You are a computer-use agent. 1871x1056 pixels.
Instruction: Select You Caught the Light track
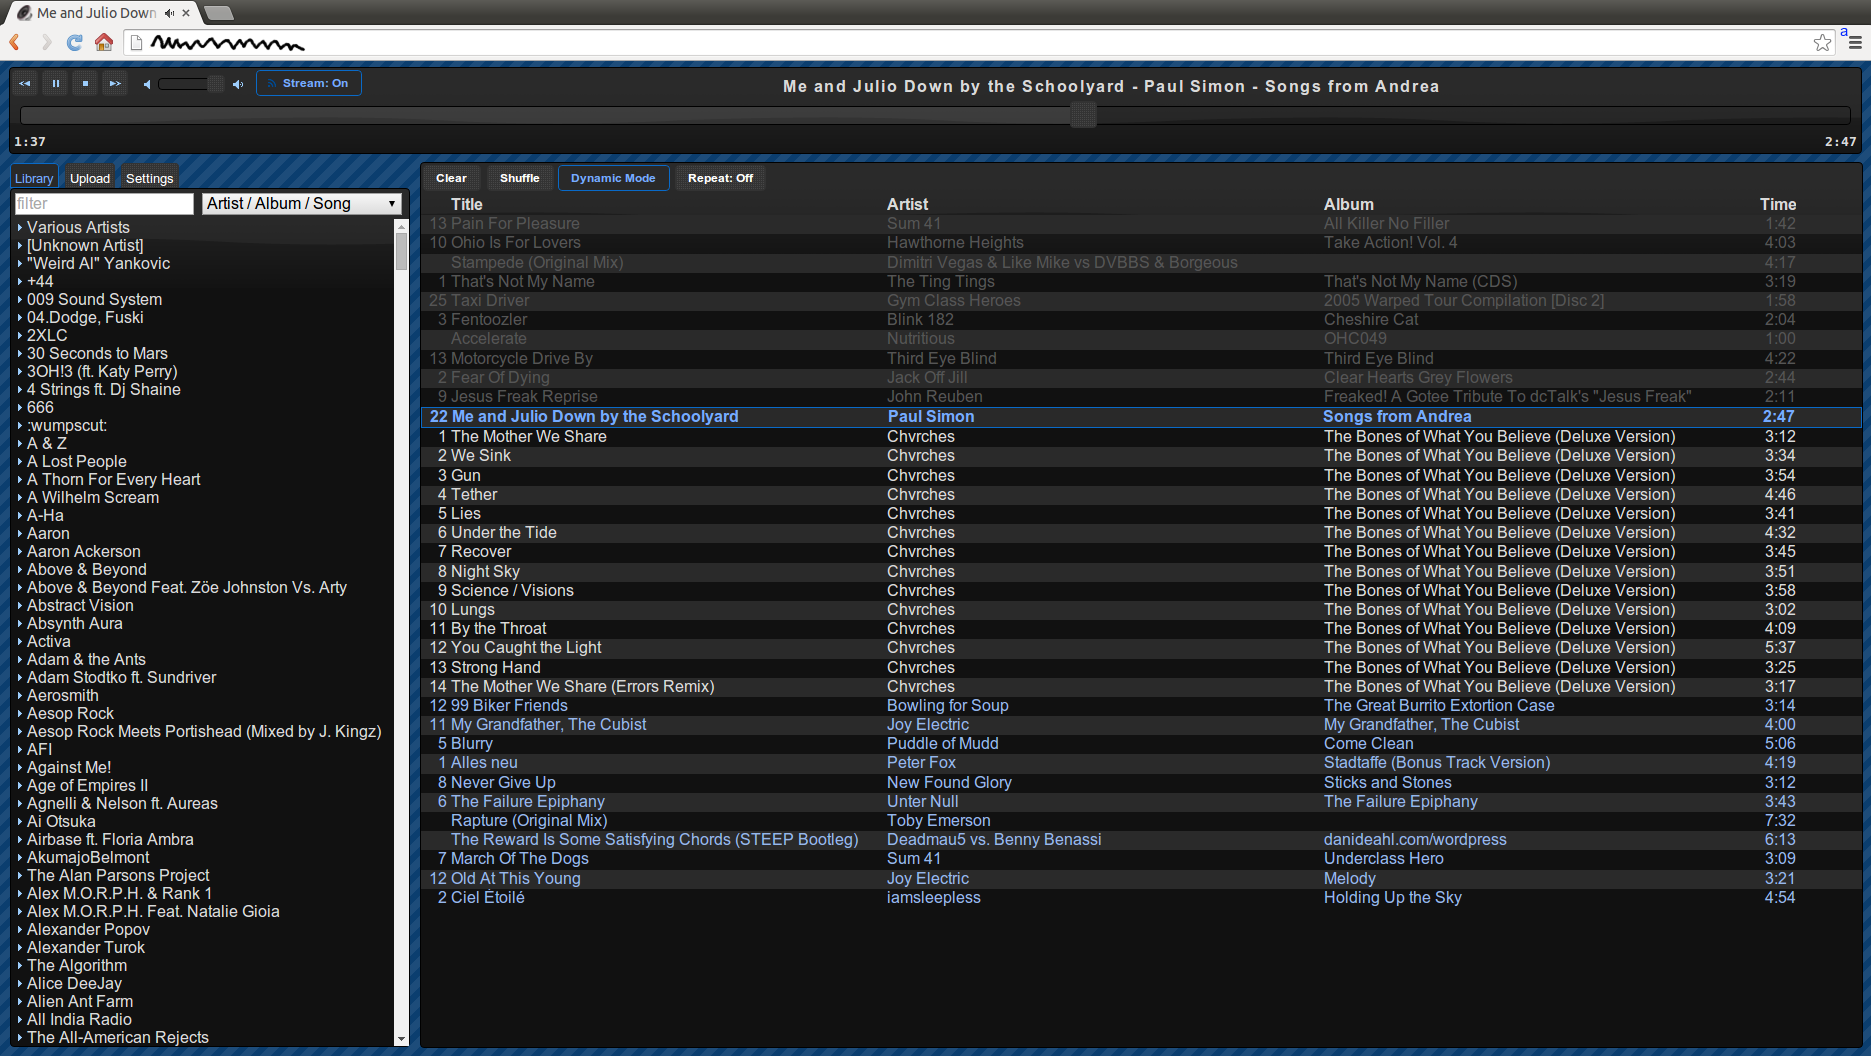[x=1141, y=647]
